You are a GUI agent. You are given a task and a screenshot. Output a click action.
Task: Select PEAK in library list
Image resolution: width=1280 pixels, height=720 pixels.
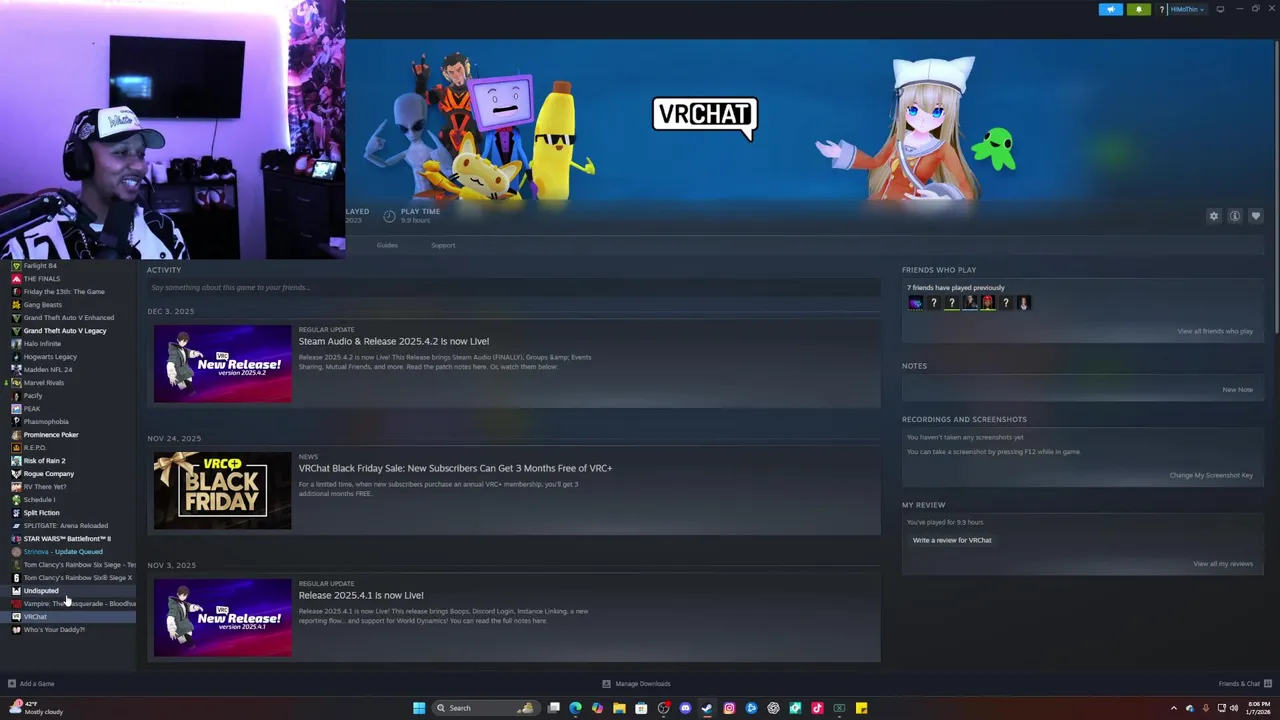[x=32, y=409]
